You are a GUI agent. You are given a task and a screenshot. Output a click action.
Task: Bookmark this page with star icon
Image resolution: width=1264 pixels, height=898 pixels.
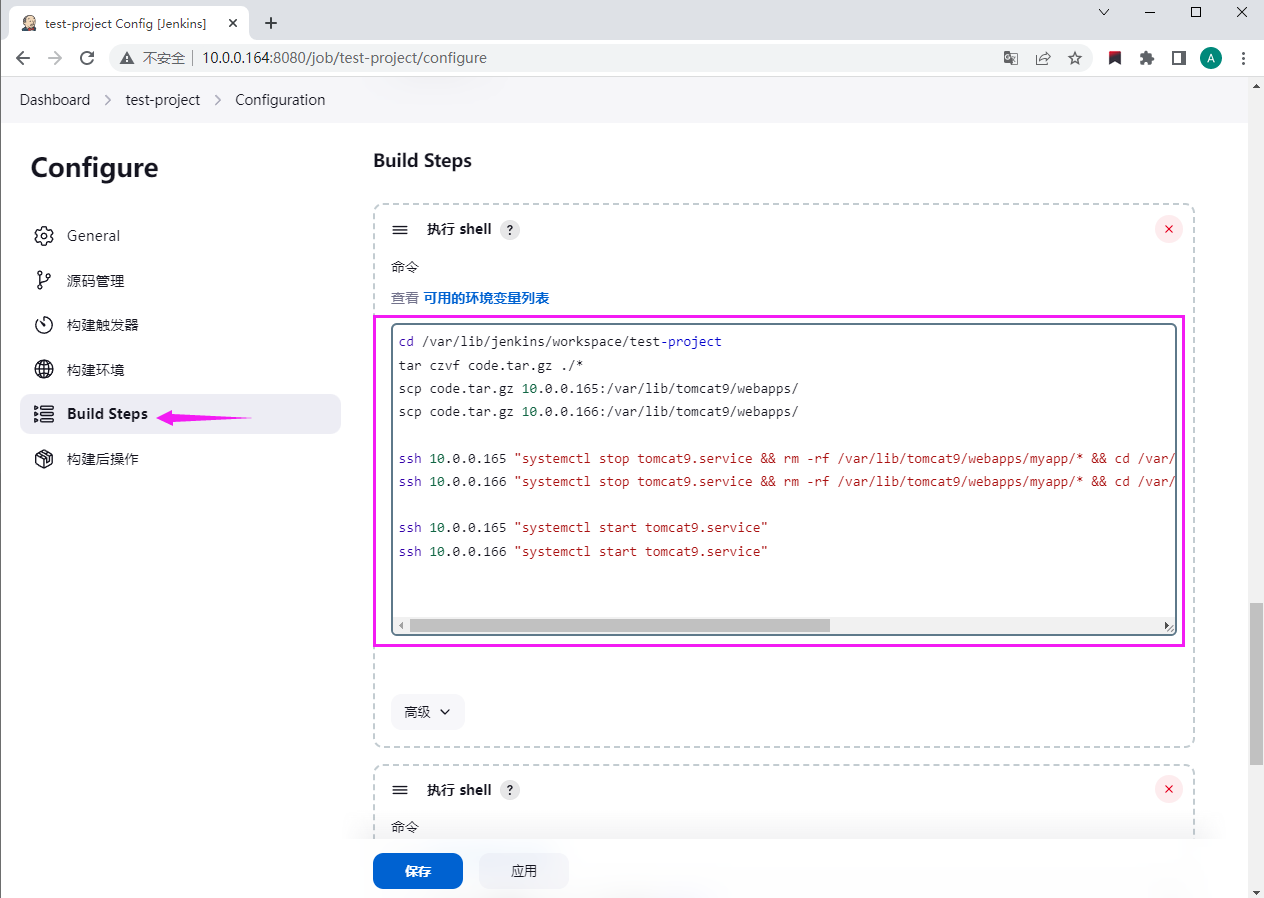[x=1075, y=58]
